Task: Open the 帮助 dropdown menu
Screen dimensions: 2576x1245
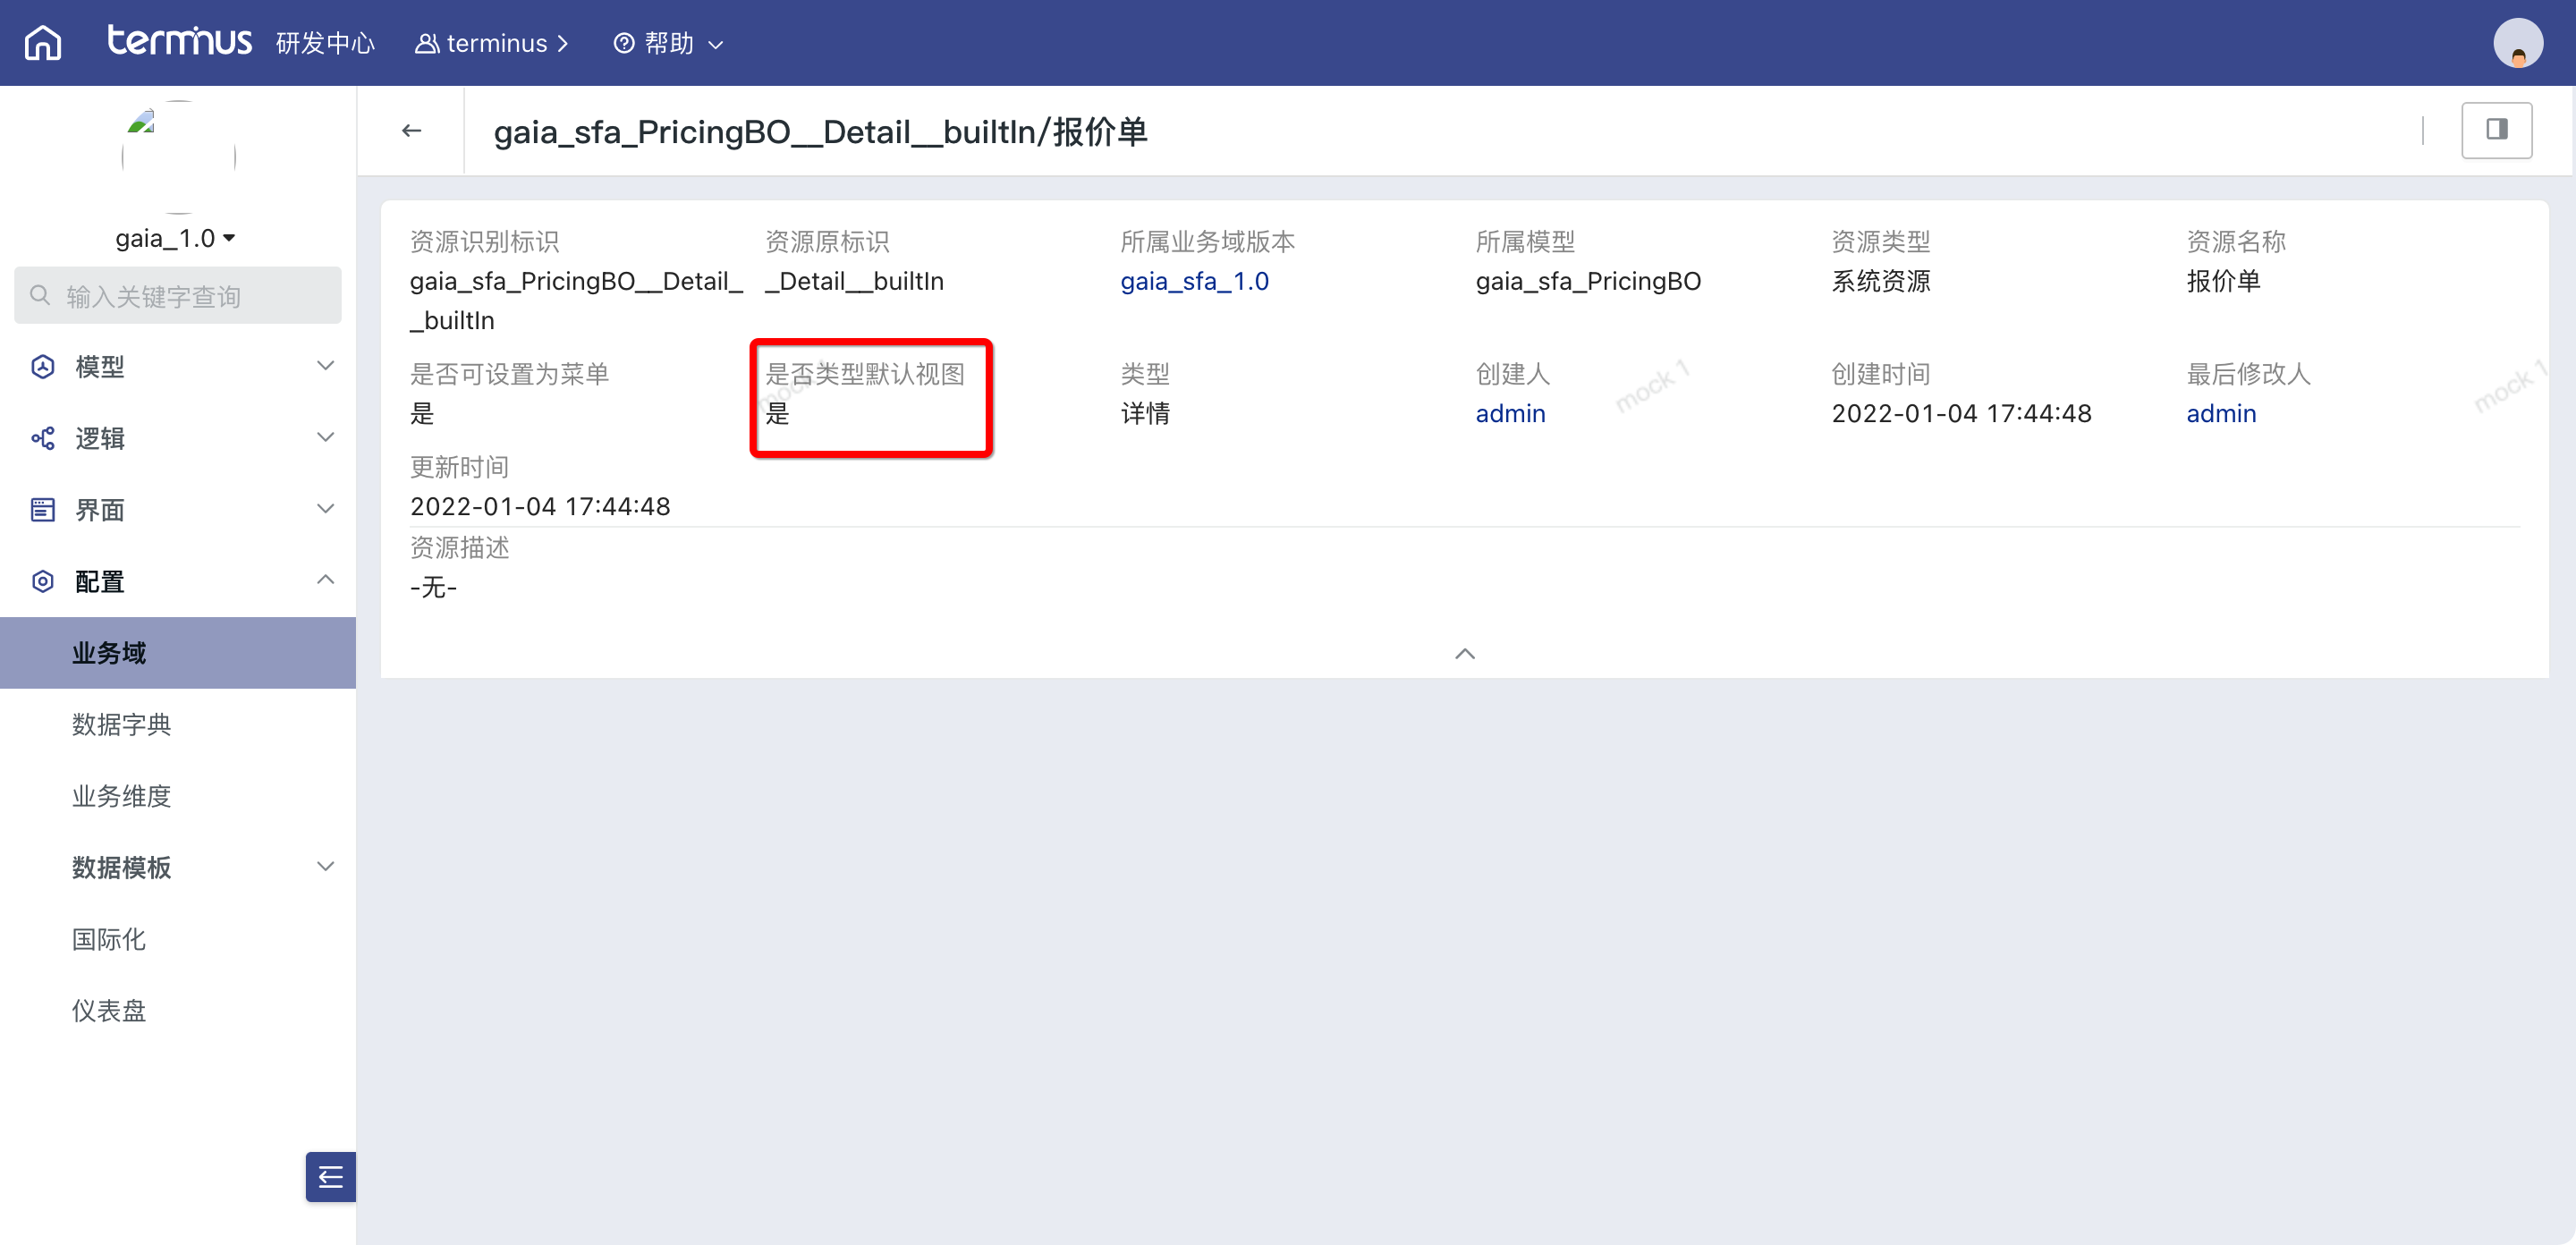Action: pos(668,43)
